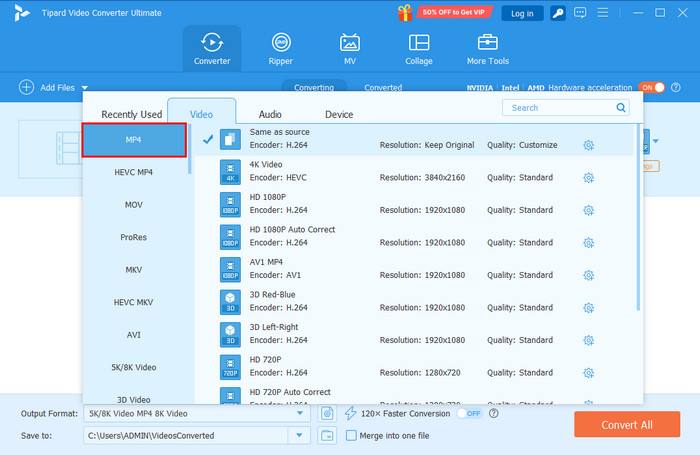Expand the Save to path dropdown
Image resolution: width=700 pixels, height=455 pixels.
(x=300, y=435)
